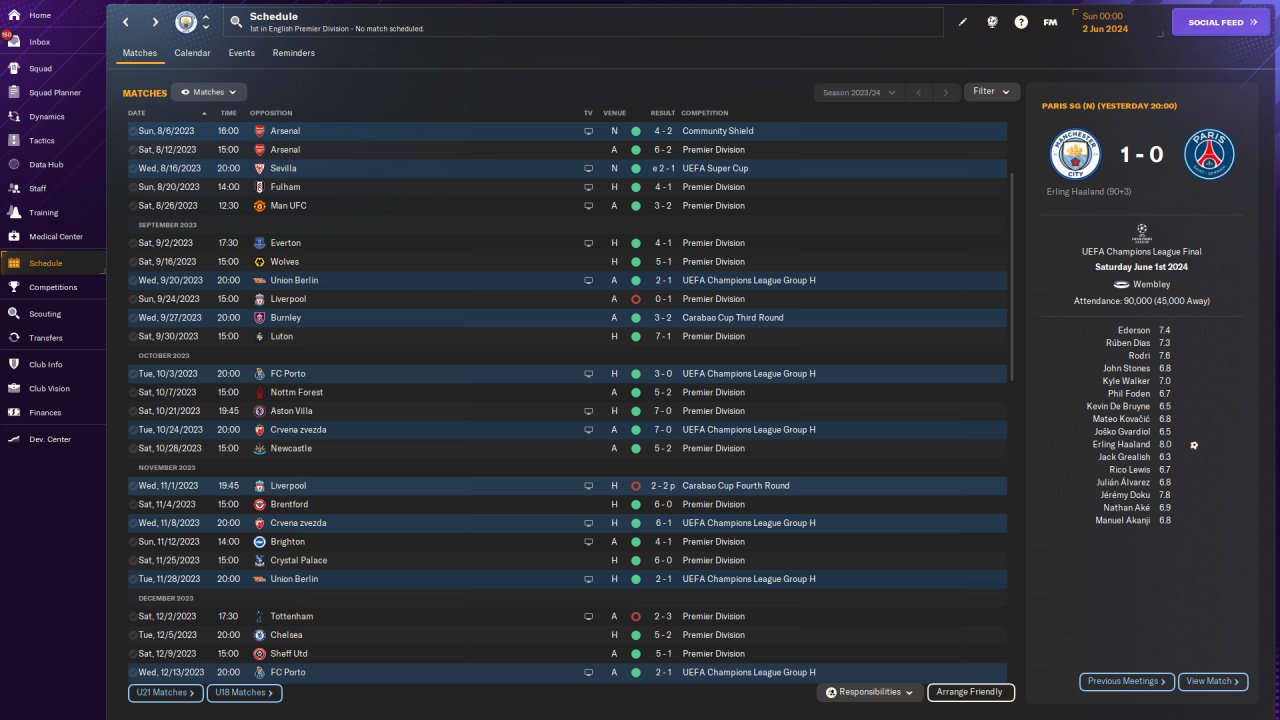The height and width of the screenshot is (720, 1280).
Task: Switch to the Calendar tab
Action: 192,53
